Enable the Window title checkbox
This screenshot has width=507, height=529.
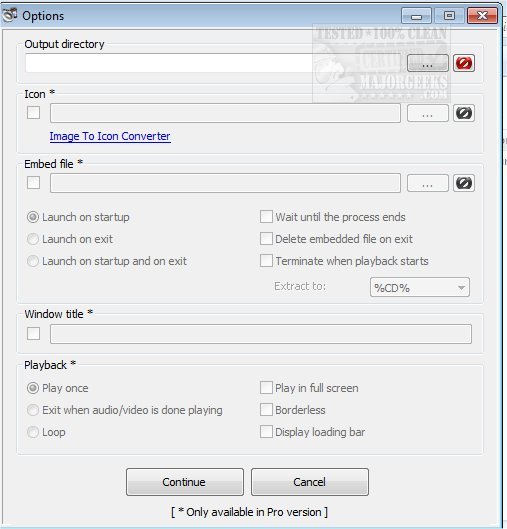(33, 334)
